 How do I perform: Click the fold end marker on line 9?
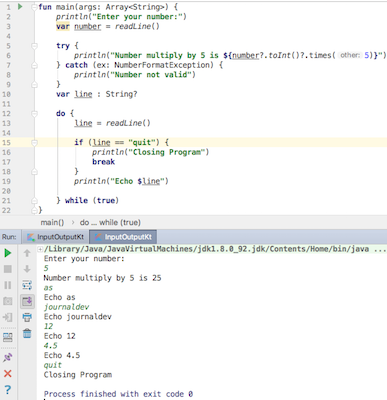[34, 85]
